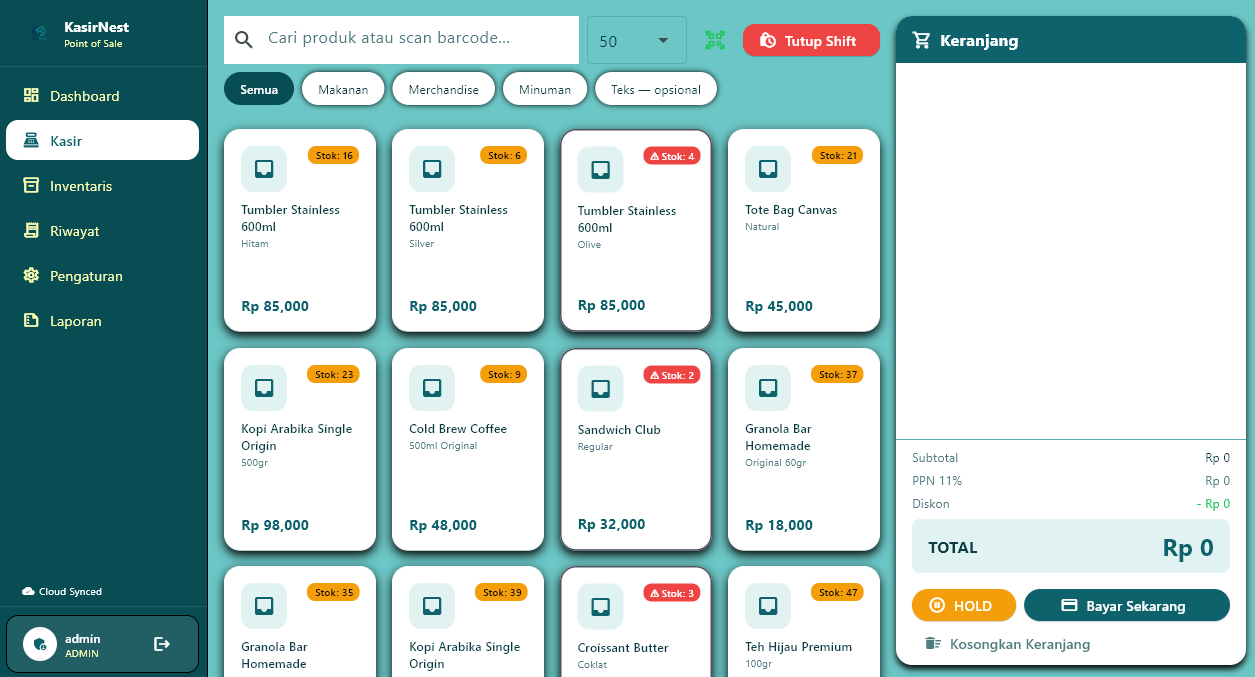The width and height of the screenshot is (1255, 677).
Task: Click Granola Bar Original 60gr product icon
Action: (768, 388)
